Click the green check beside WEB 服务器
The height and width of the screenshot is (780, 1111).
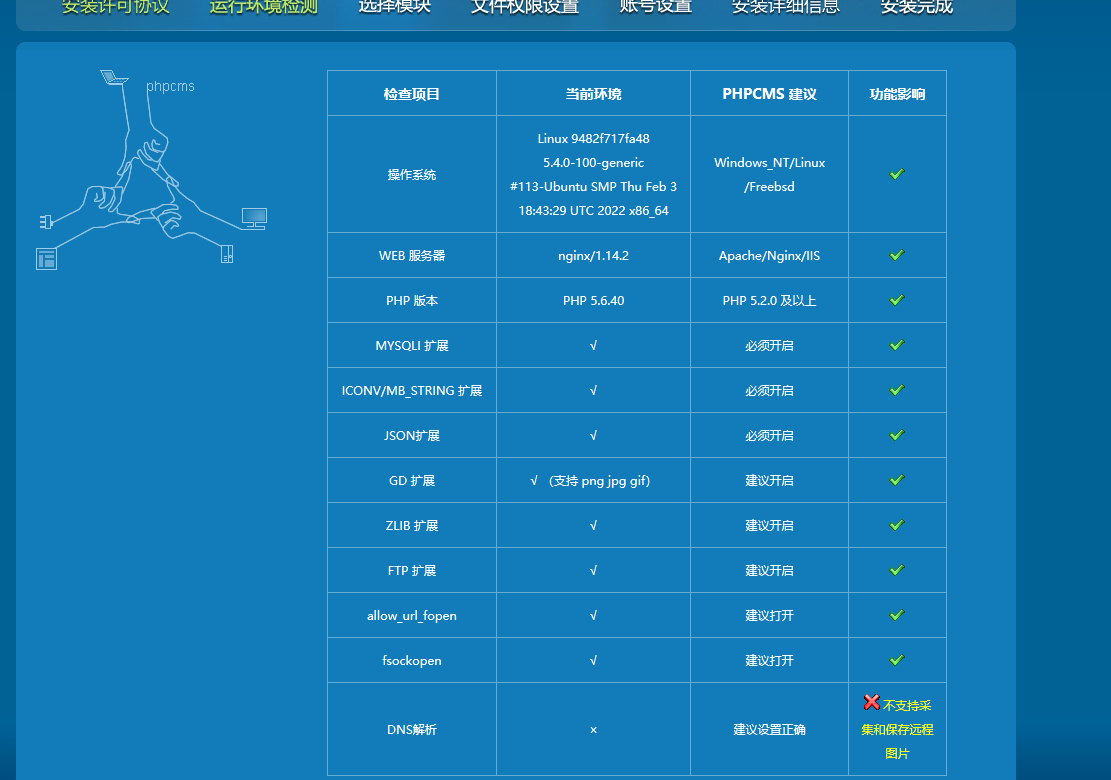point(897,254)
